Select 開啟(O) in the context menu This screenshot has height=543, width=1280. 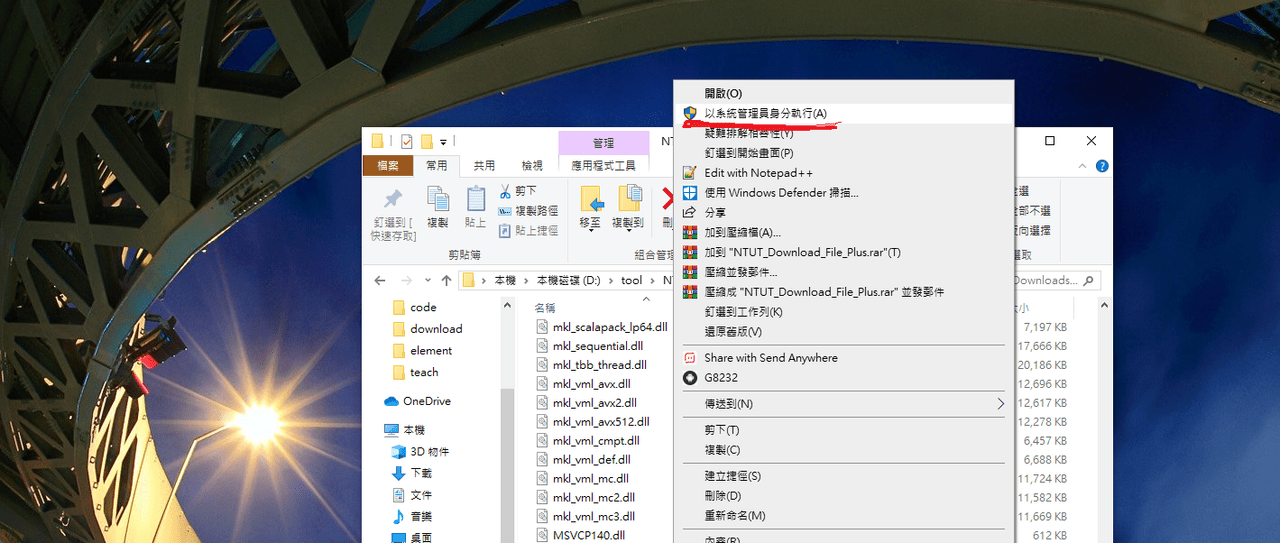pos(845,93)
